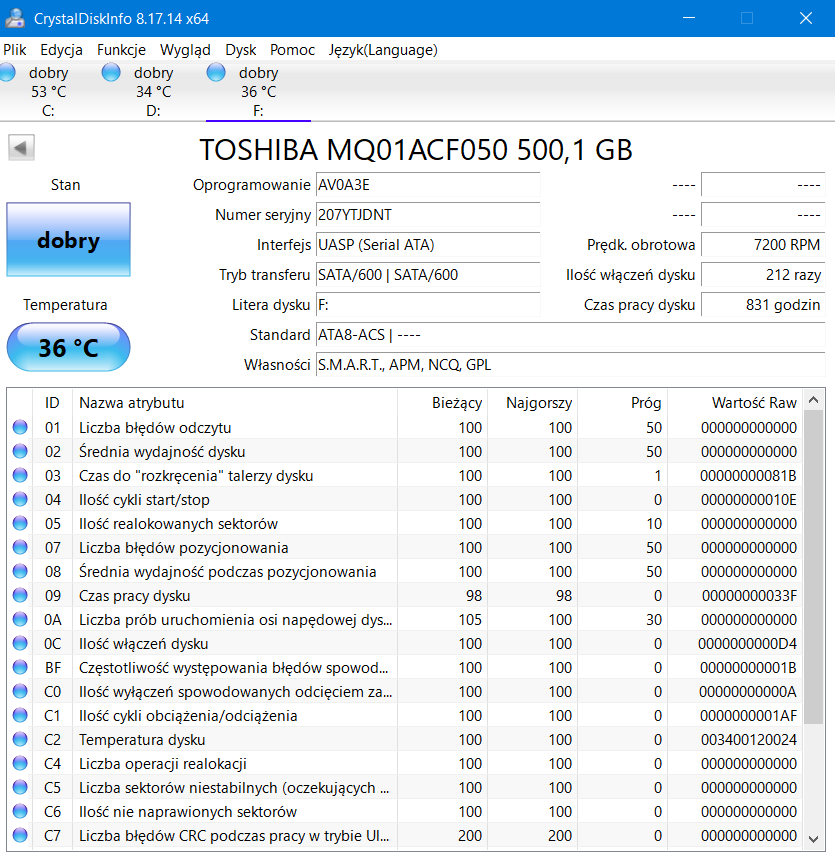This screenshot has width=835, height=861.
Task: Click the power-on hours value 831 godzin
Action: 763,305
